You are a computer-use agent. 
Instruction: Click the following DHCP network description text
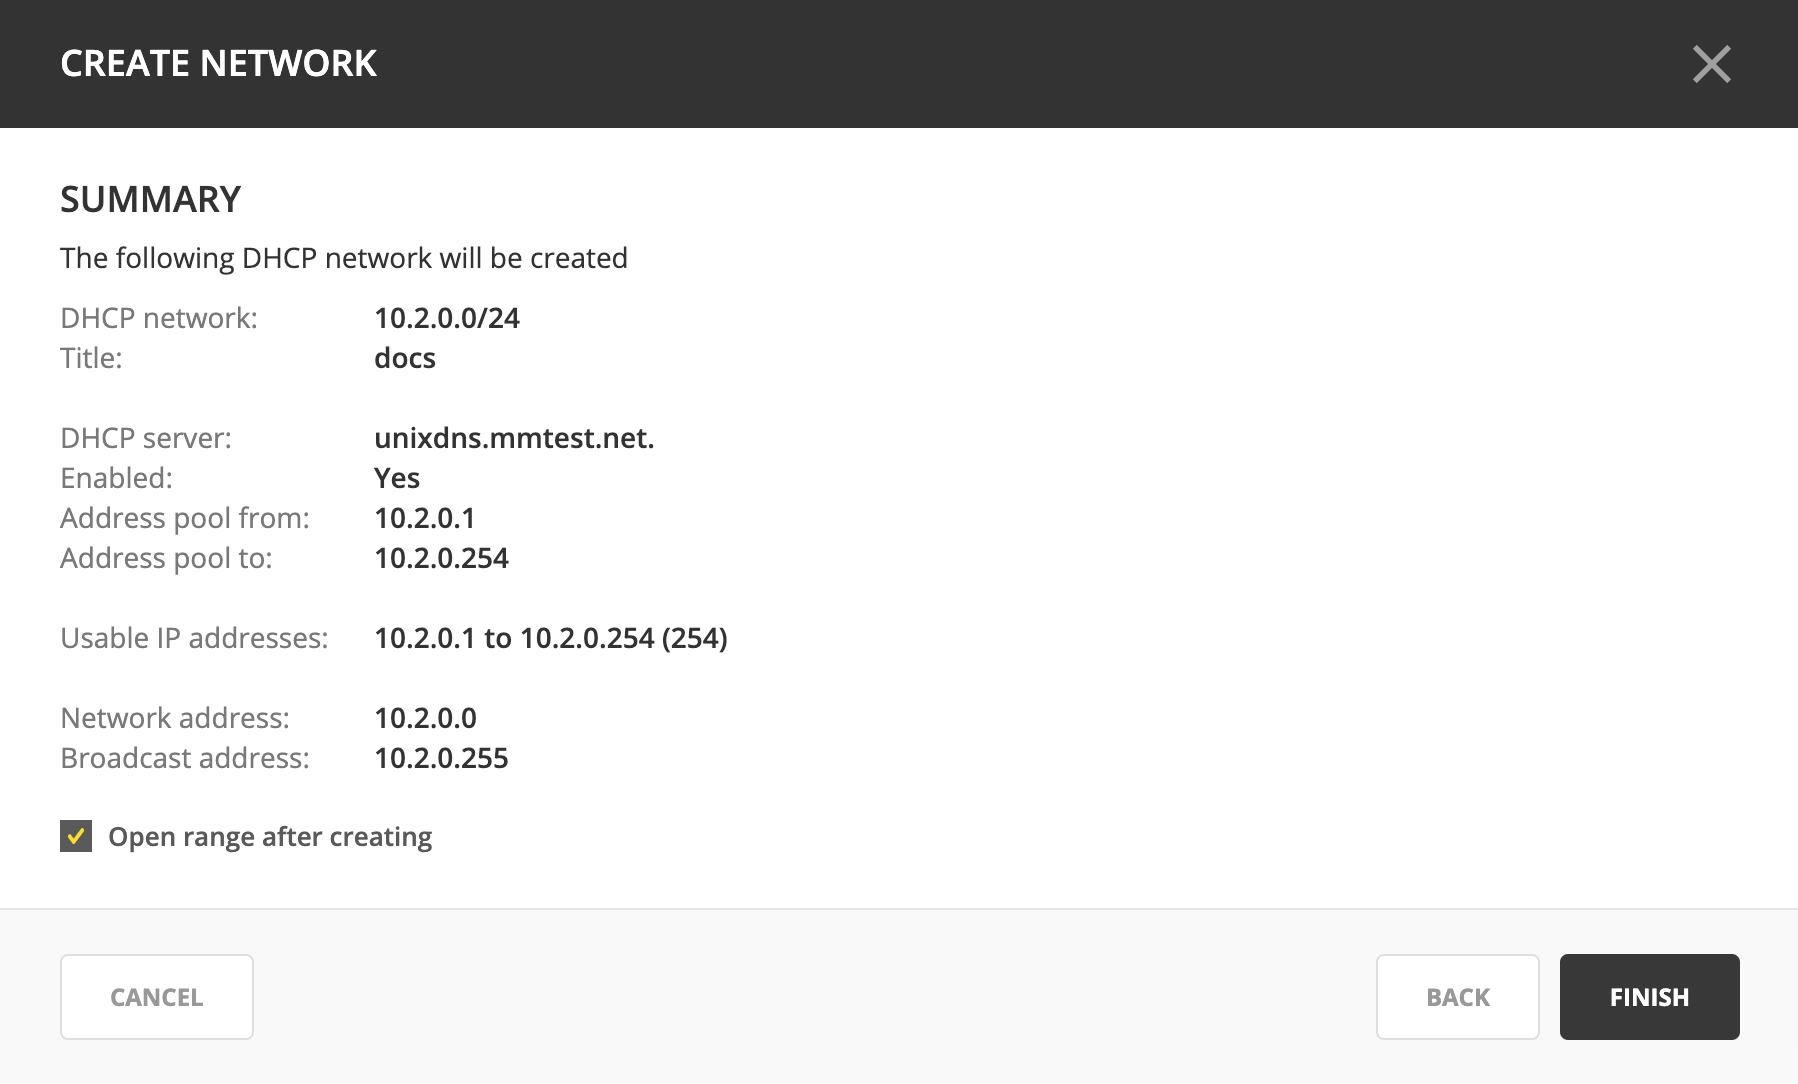pyautogui.click(x=344, y=258)
